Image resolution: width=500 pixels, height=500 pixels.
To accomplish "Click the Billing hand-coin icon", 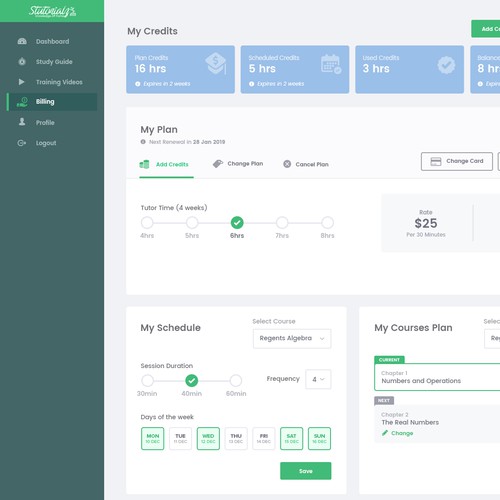I will click(22, 102).
